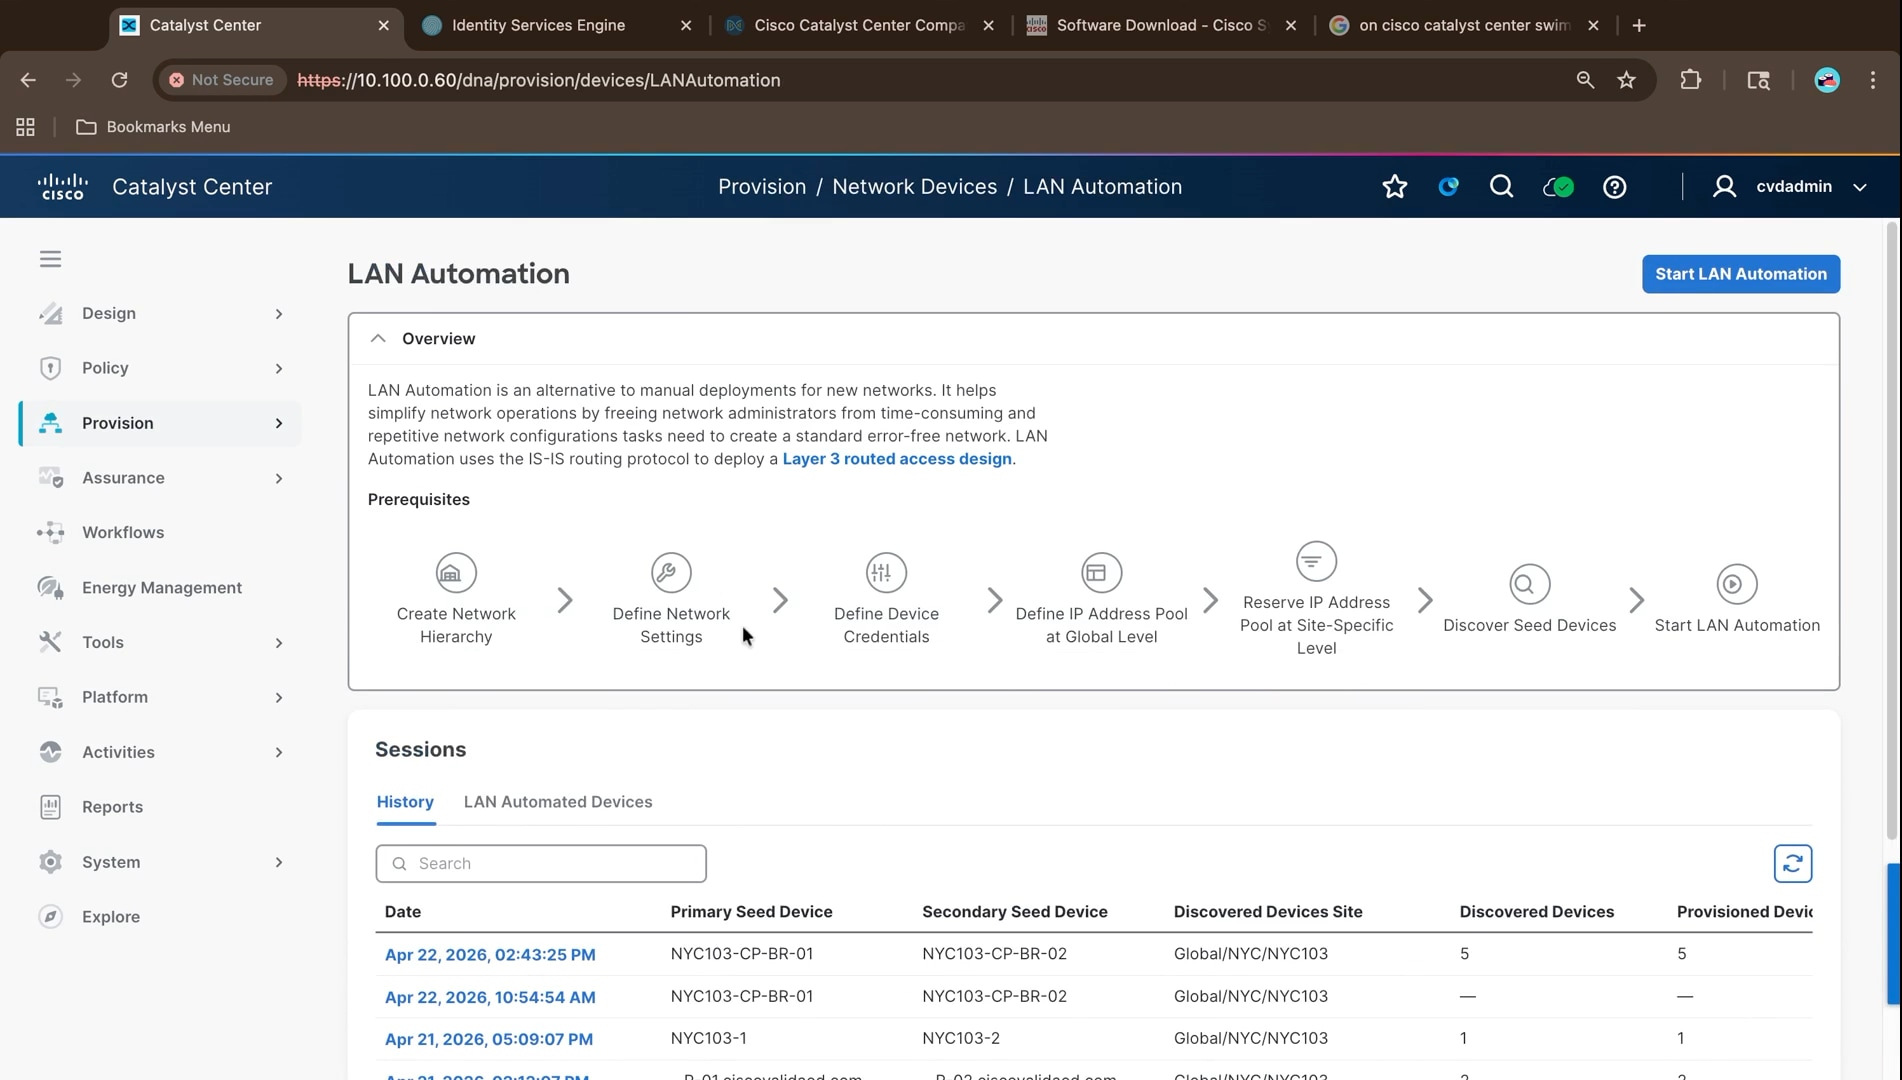This screenshot has width=1902, height=1080.
Task: Click the browser address bar URL
Action: (539, 80)
